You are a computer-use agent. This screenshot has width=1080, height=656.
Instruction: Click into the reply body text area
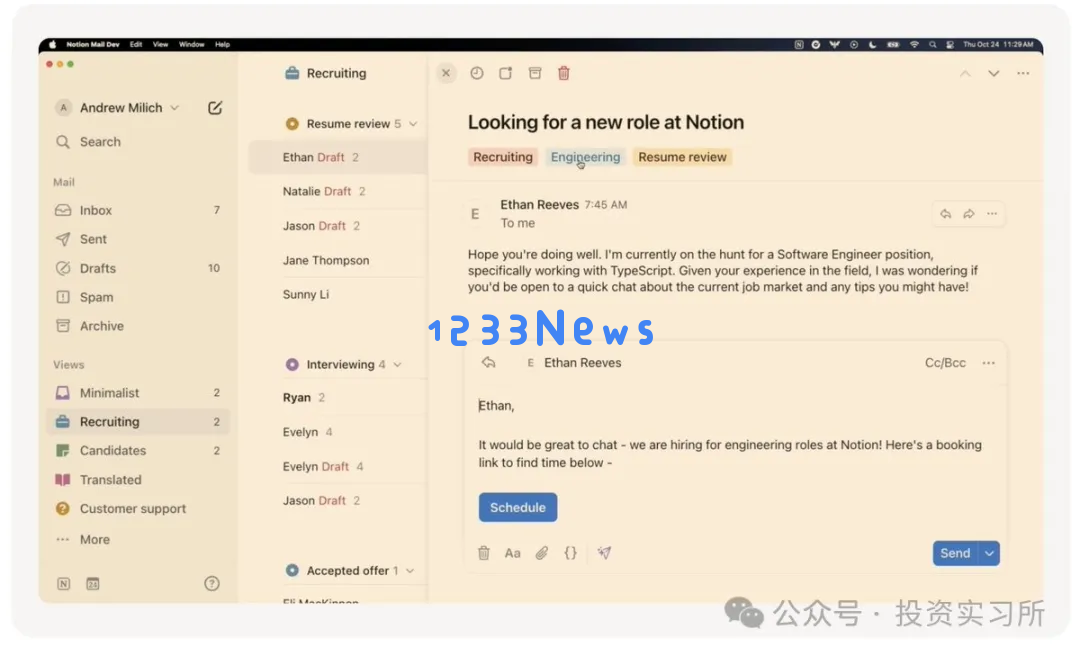(734, 434)
